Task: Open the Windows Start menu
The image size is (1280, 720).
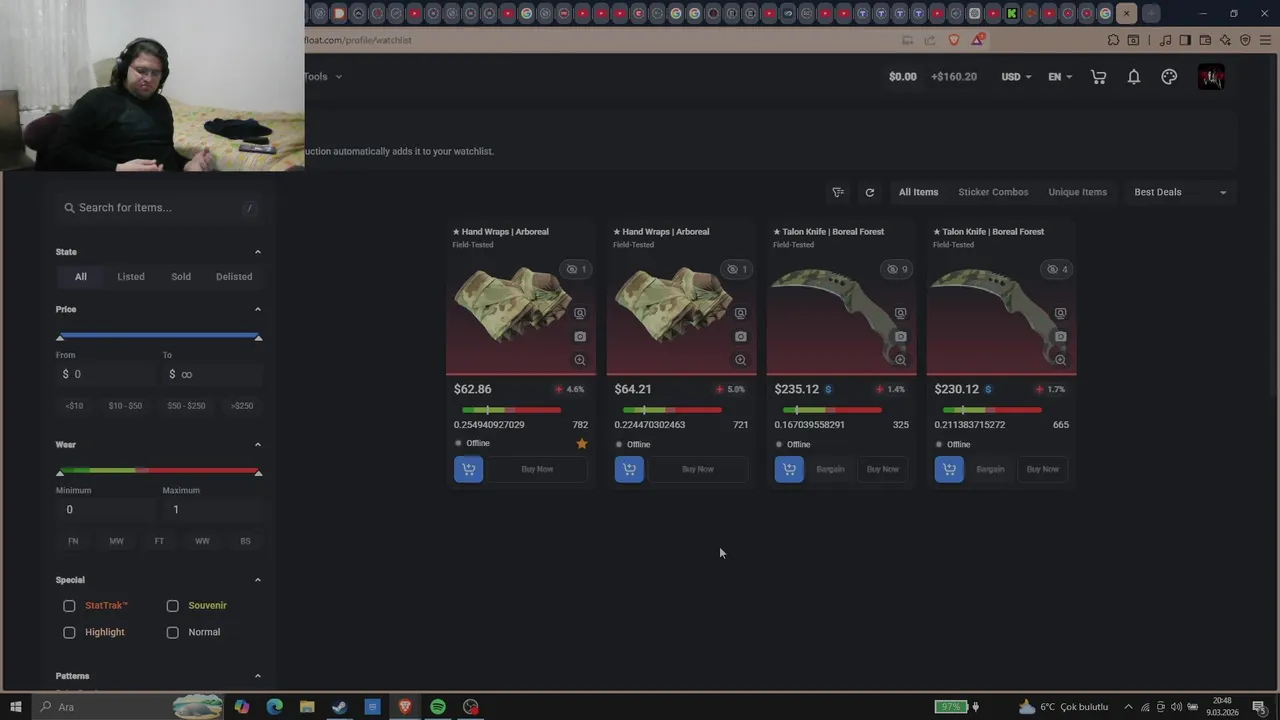Action: click(x=15, y=707)
